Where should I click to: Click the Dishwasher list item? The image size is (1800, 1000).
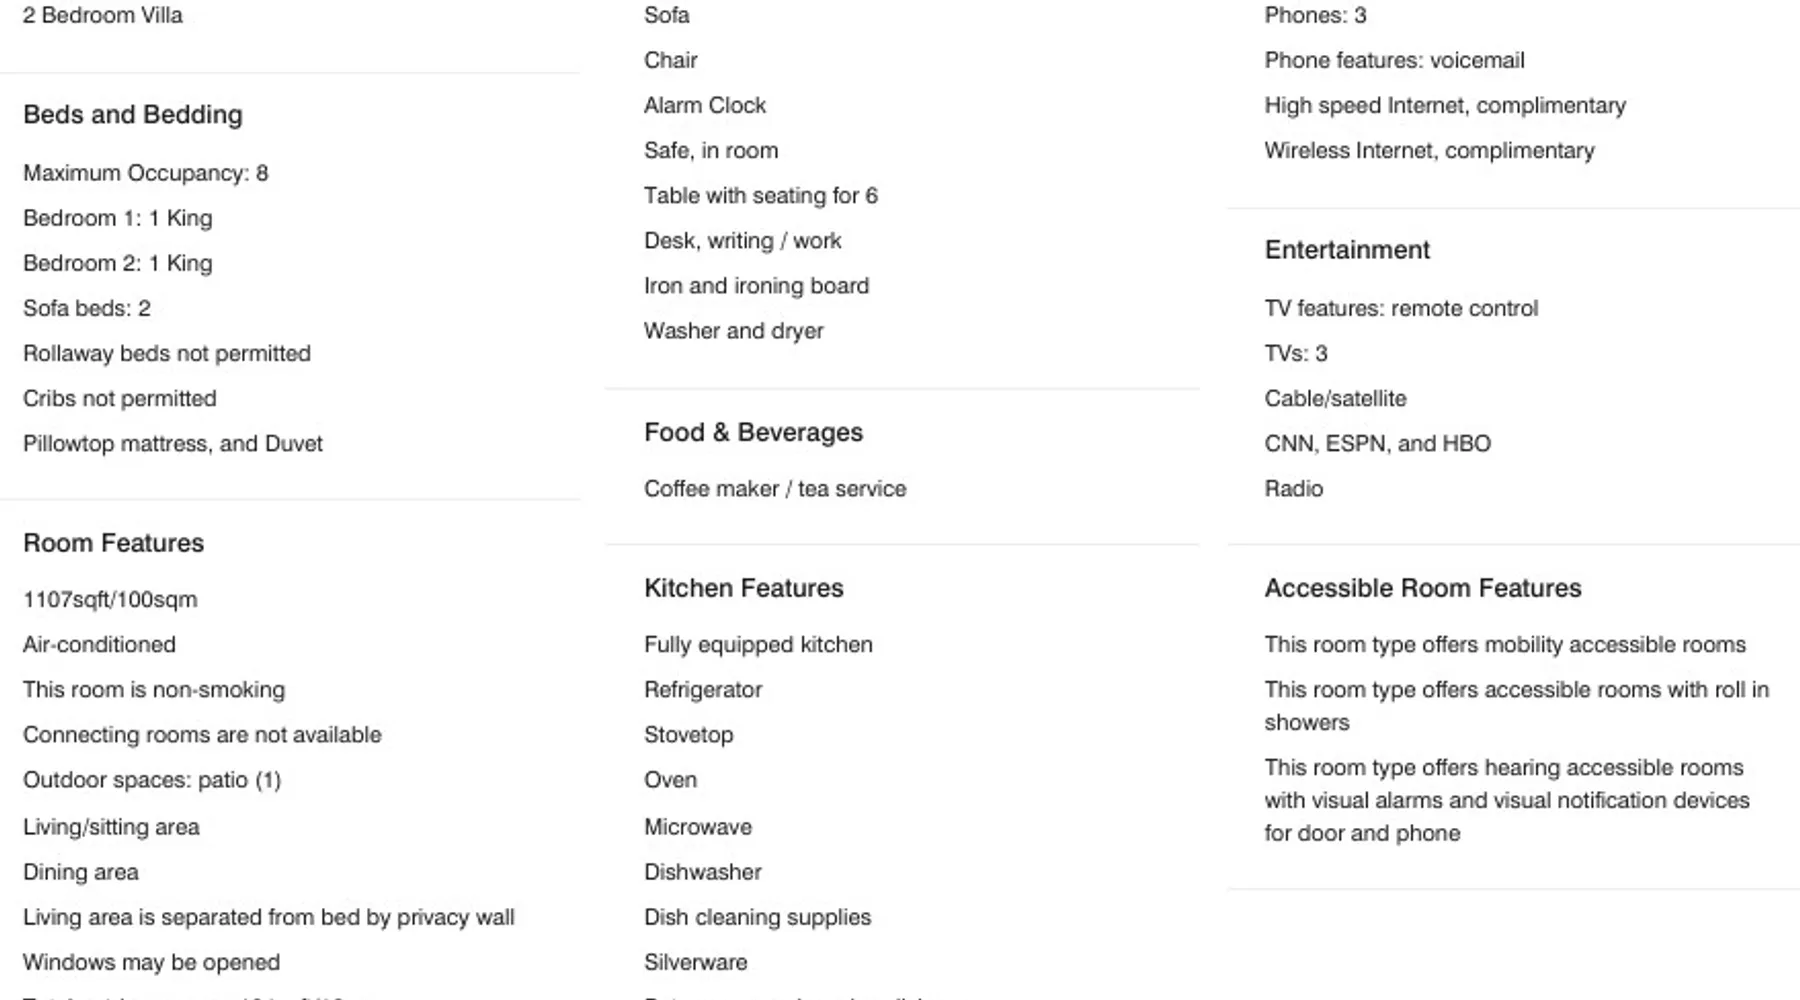[702, 872]
